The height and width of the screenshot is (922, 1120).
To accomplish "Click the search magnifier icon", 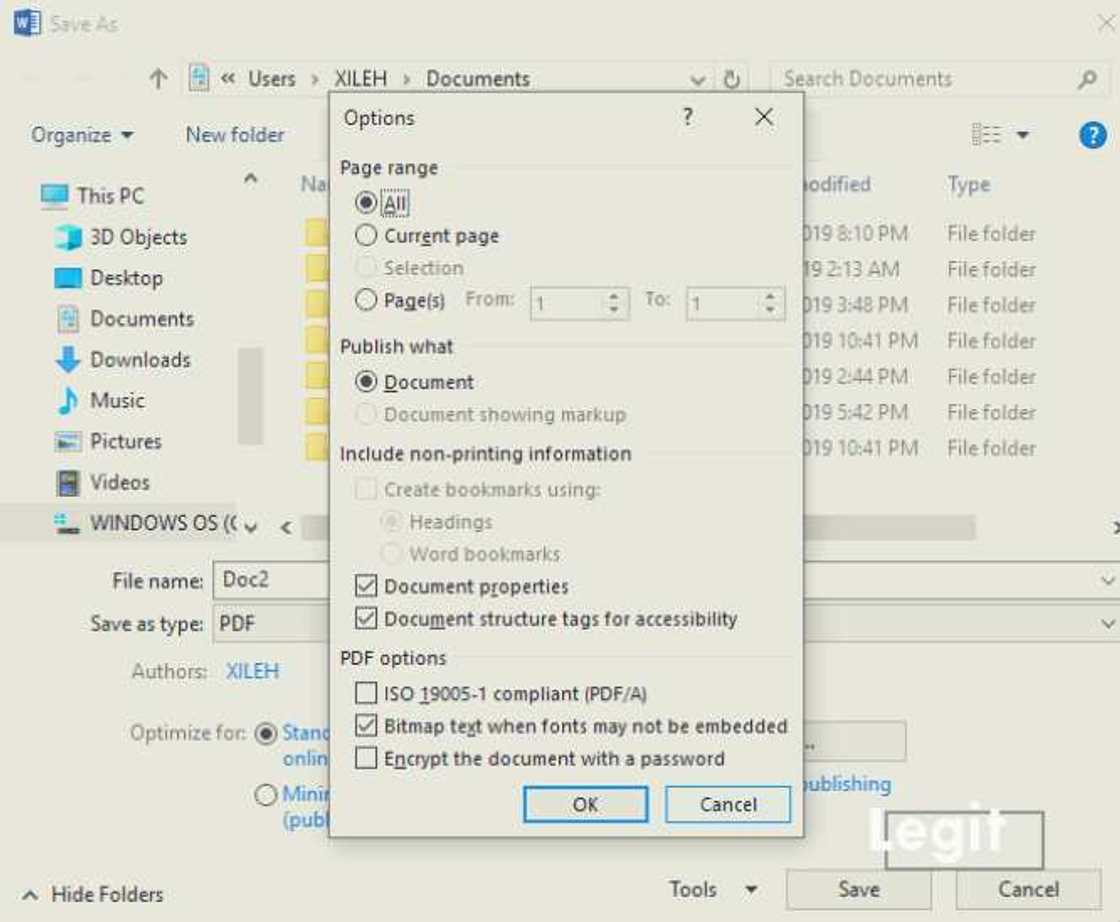I will [1087, 80].
